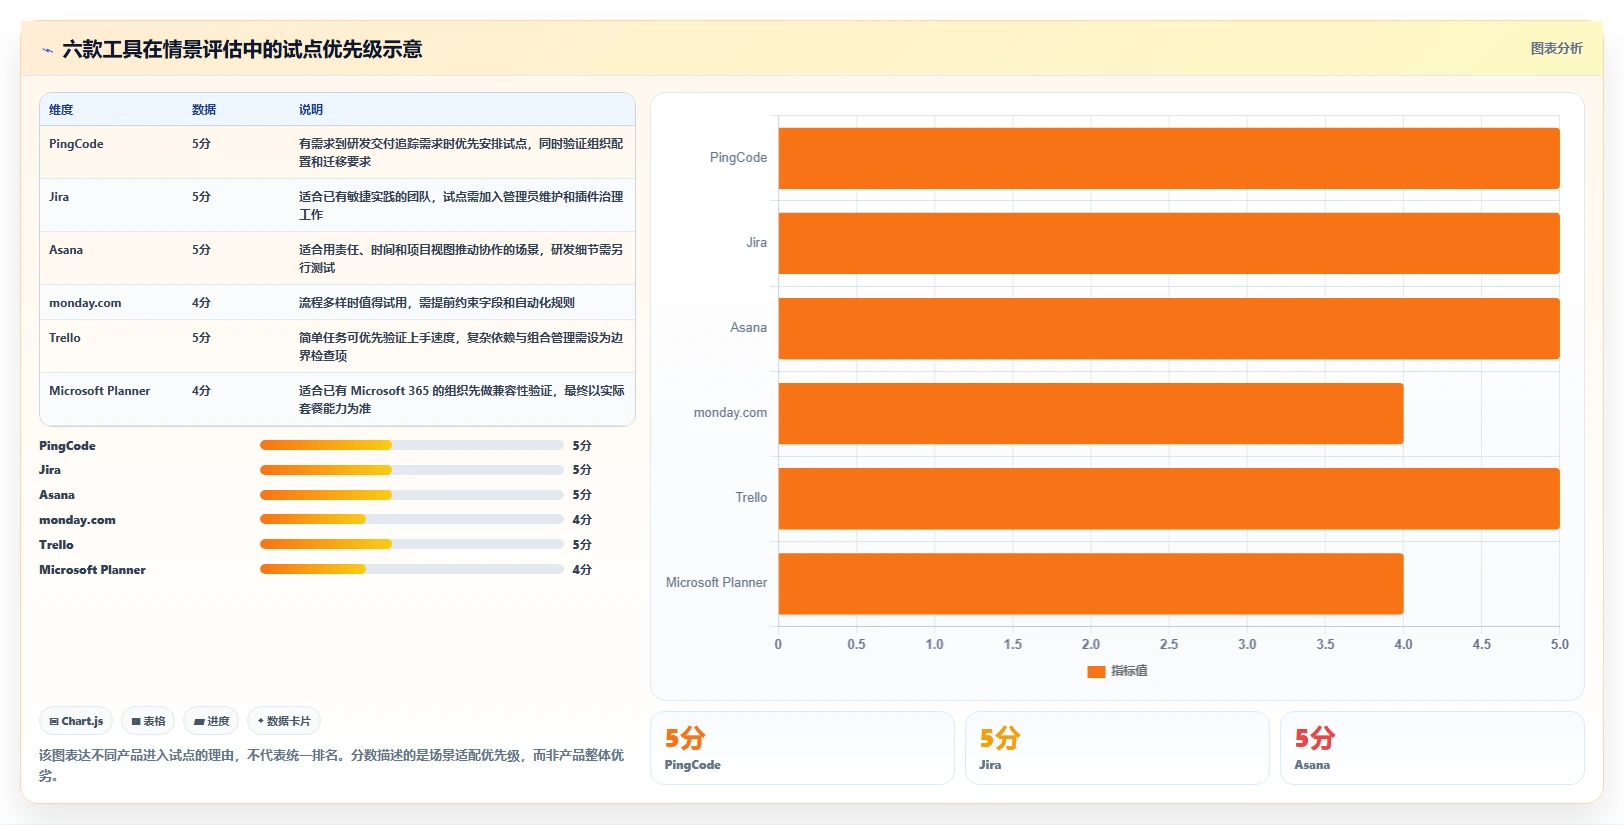
Task: Open the Asana 5分 data card
Action: [x=1432, y=748]
